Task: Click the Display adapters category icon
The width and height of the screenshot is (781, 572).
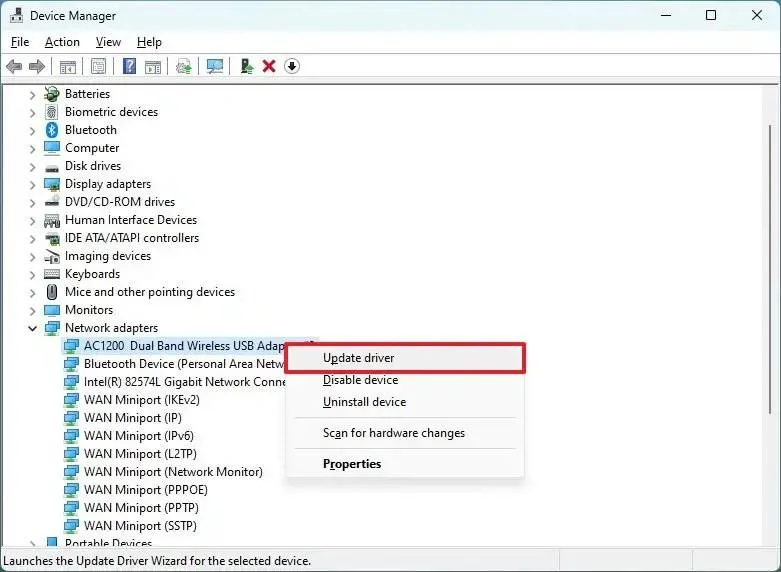Action: 52,184
